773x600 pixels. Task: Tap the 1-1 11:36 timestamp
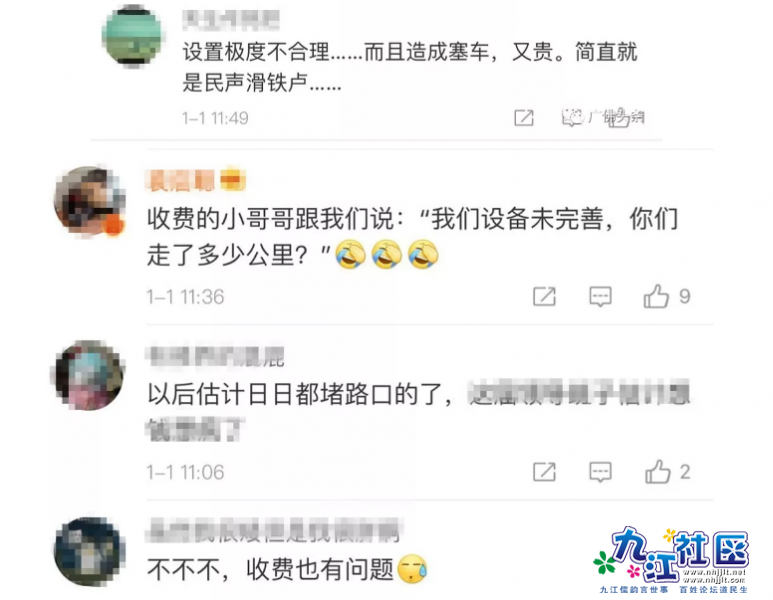[185, 297]
